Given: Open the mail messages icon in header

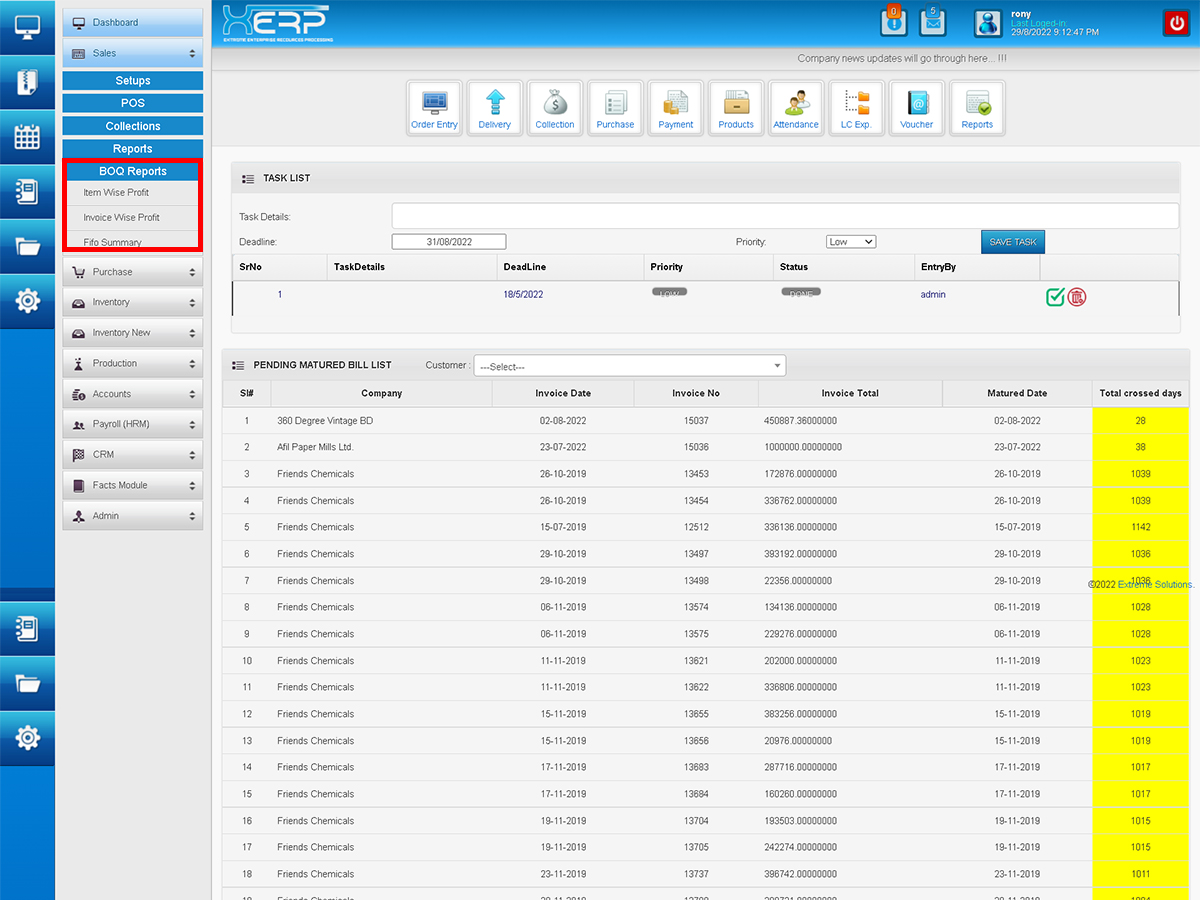Looking at the screenshot, I should point(933,22).
